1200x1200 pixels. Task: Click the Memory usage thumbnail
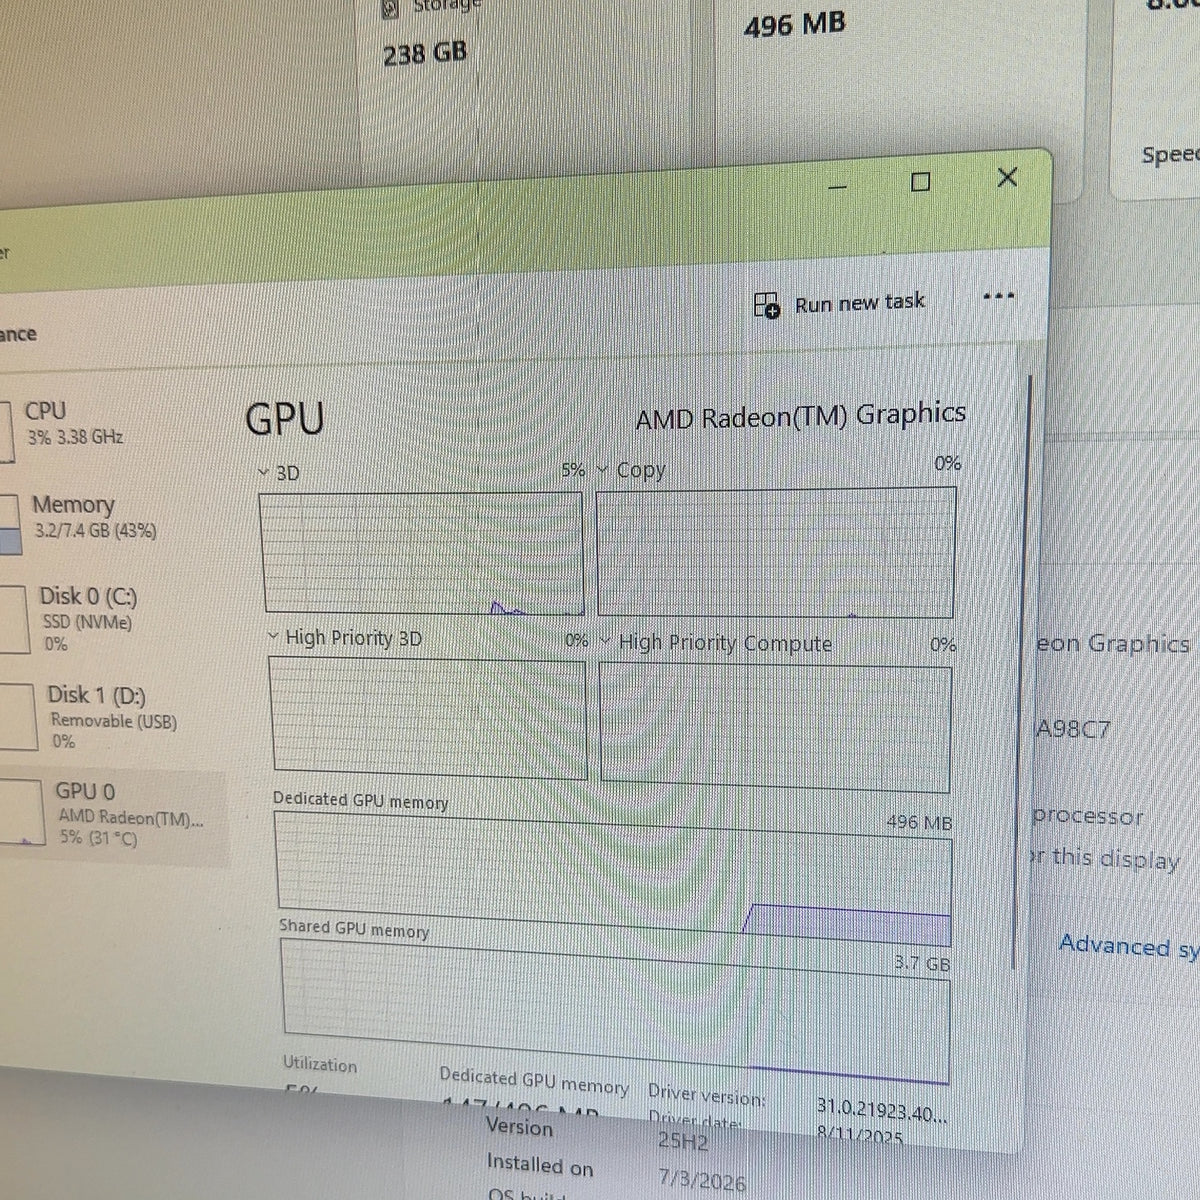pos(10,524)
